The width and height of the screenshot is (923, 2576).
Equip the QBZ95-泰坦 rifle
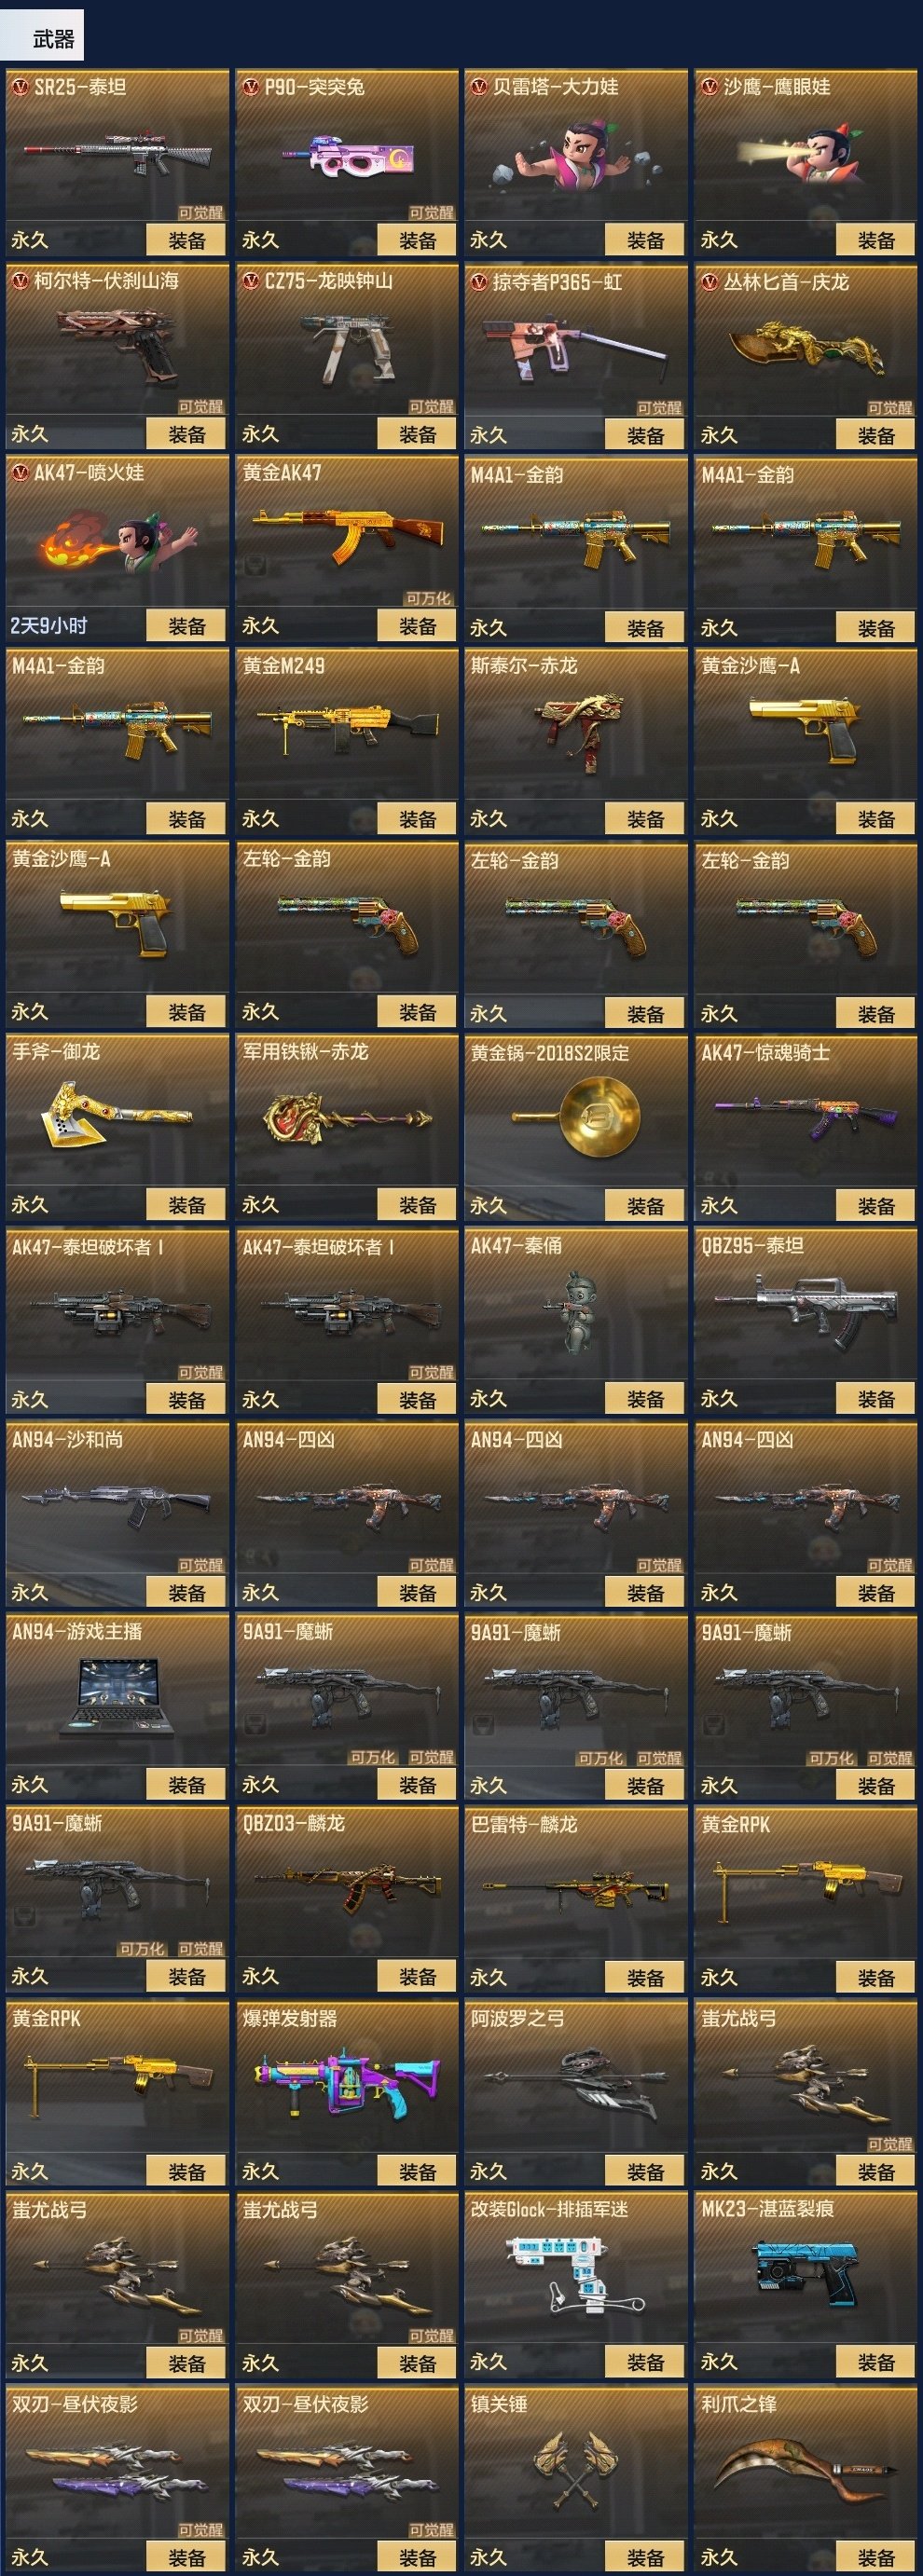pos(875,1399)
